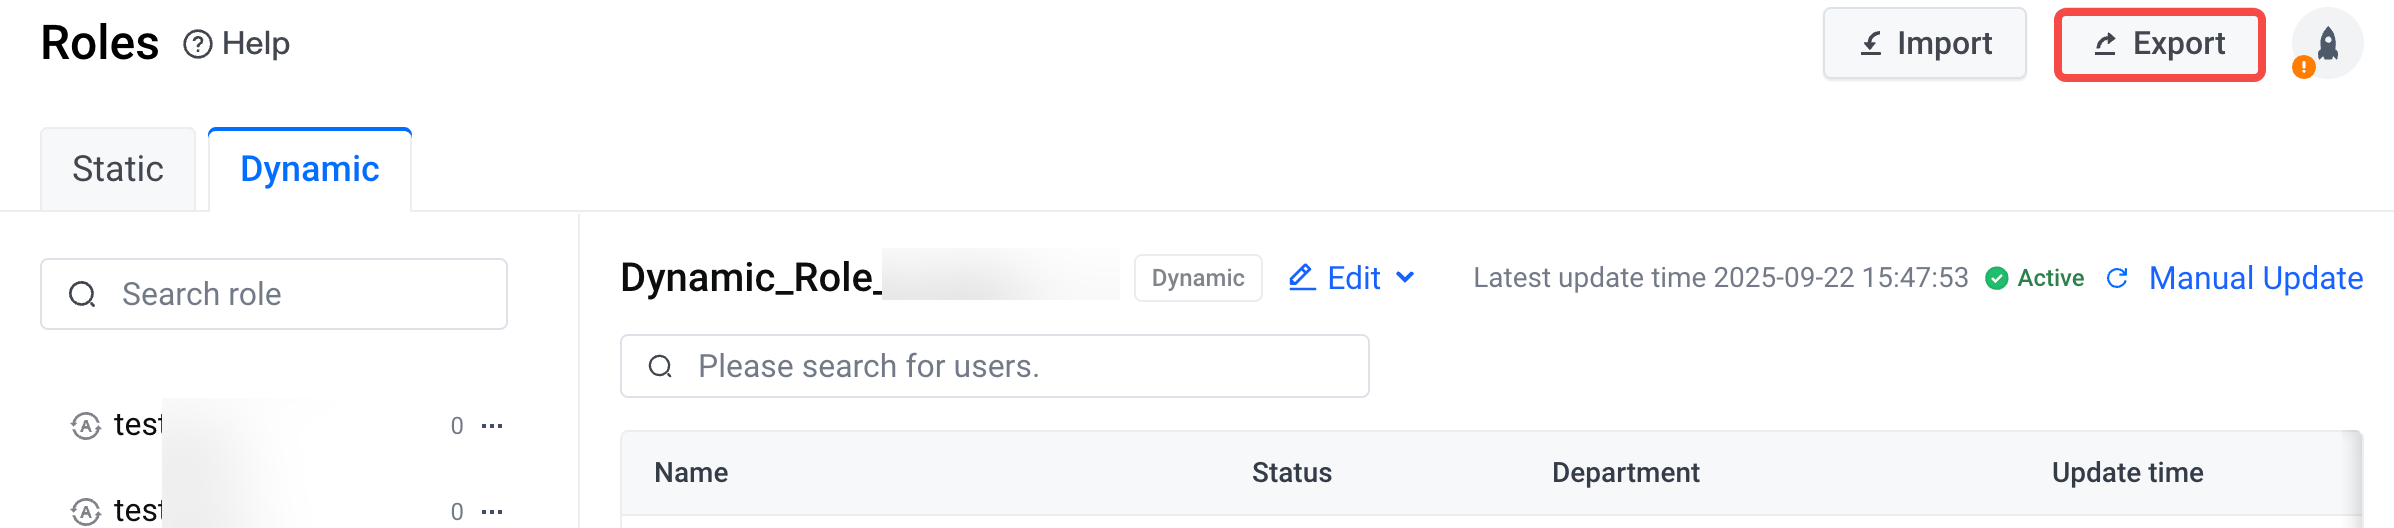Open the rocket avatar icon
2394x528 pixels.
click(x=2328, y=43)
